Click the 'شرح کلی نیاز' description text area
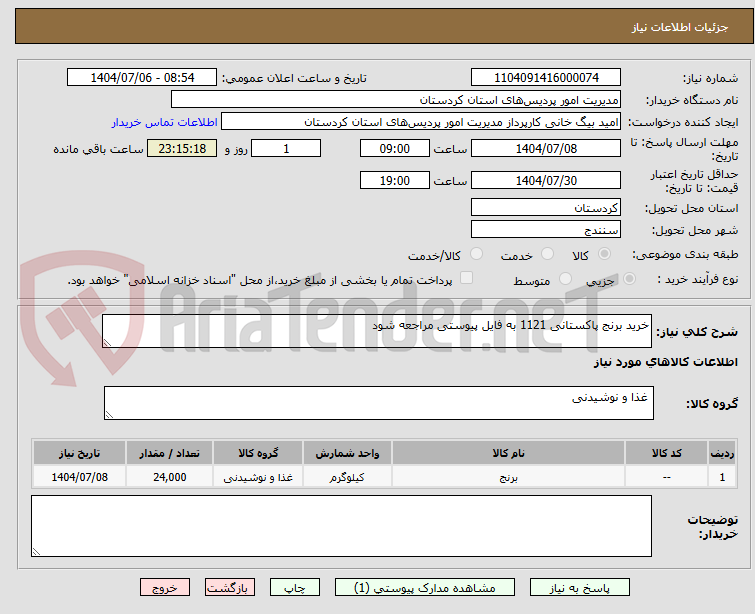 pyautogui.click(x=377, y=331)
